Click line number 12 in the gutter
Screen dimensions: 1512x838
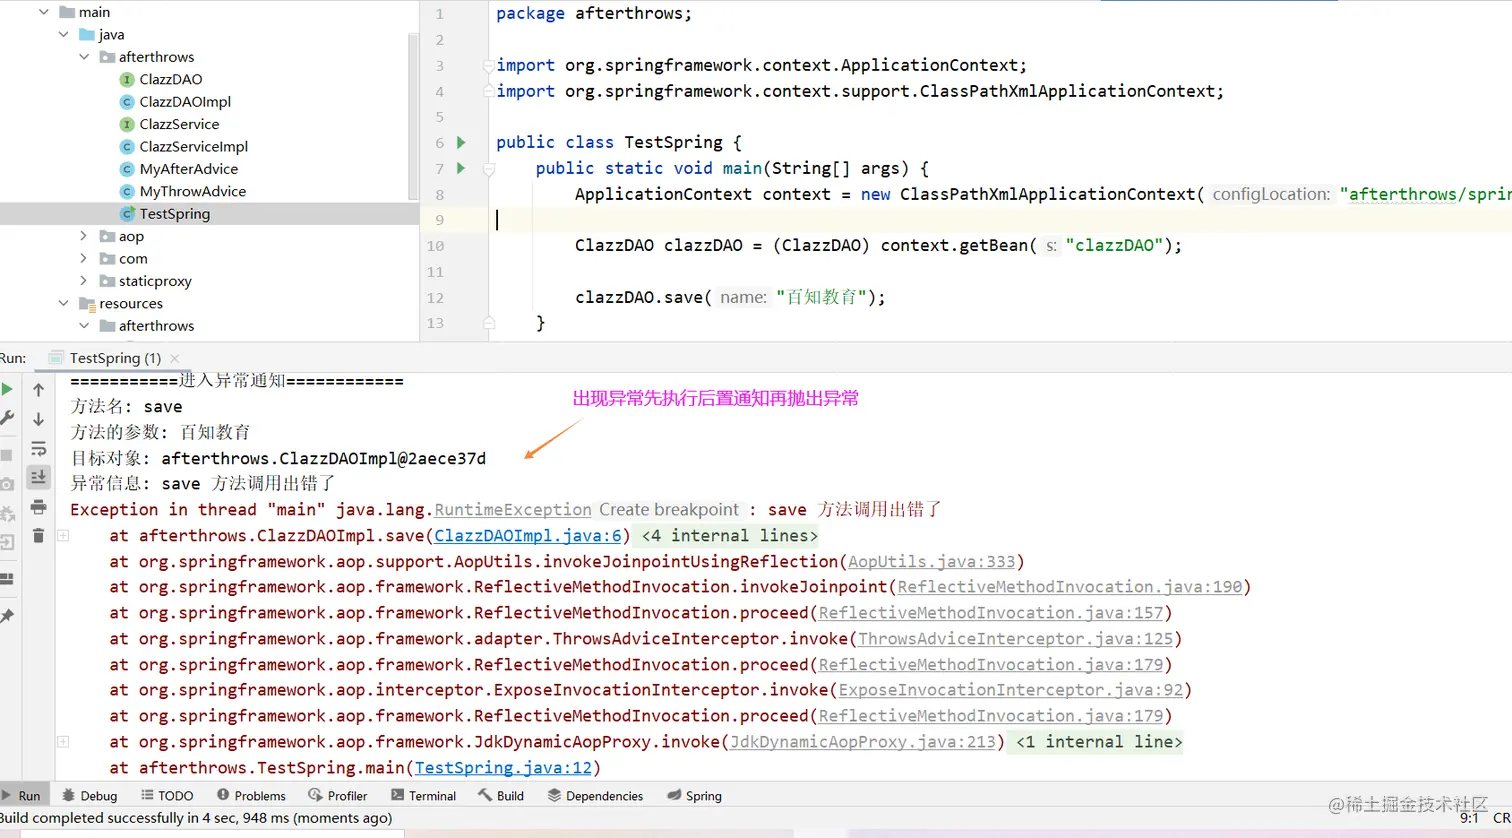(x=435, y=298)
